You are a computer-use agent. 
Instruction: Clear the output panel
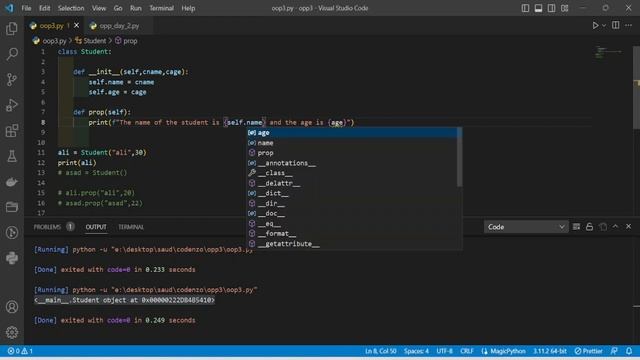point(576,227)
